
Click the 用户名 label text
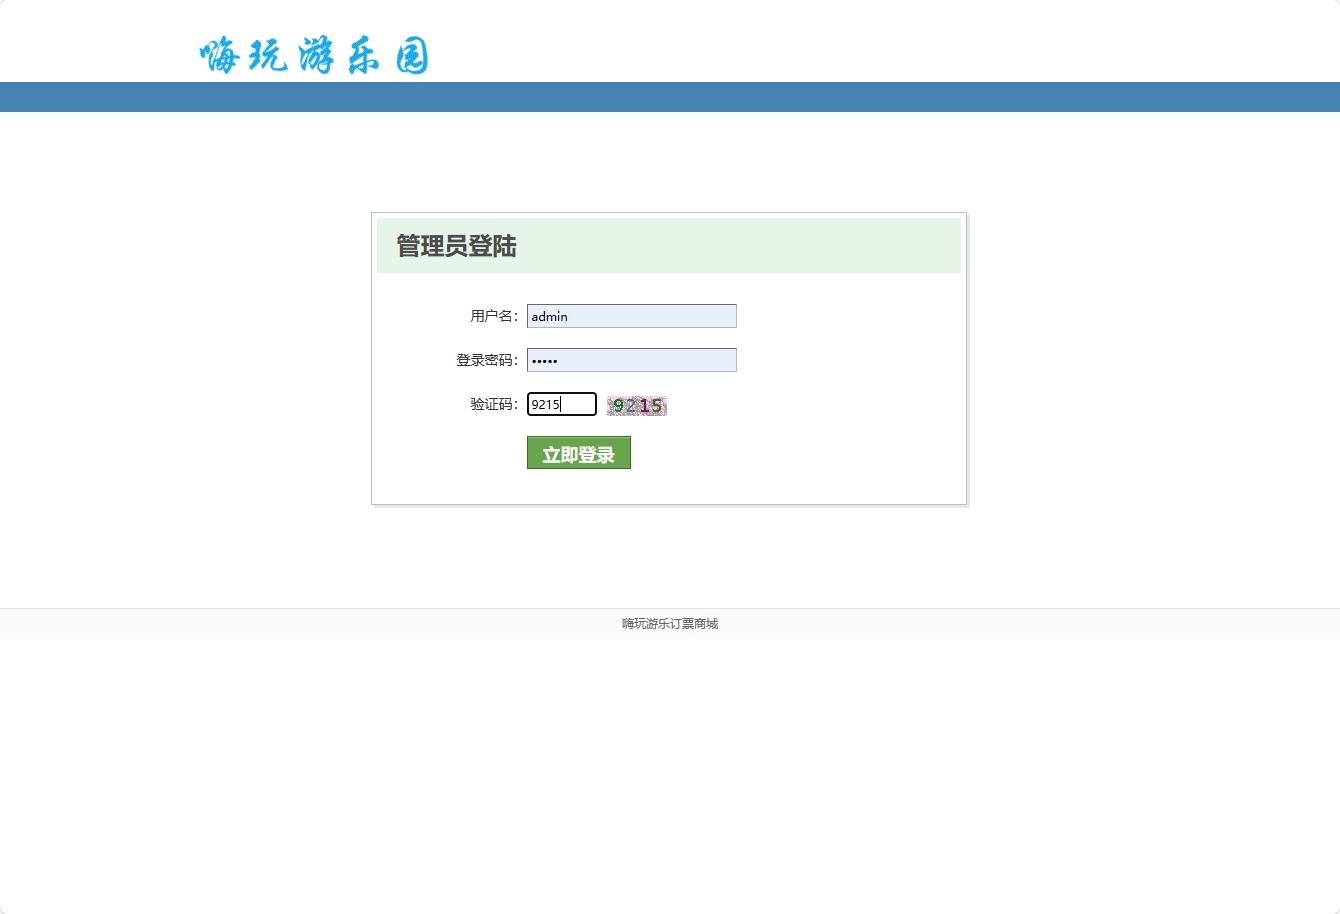click(492, 315)
